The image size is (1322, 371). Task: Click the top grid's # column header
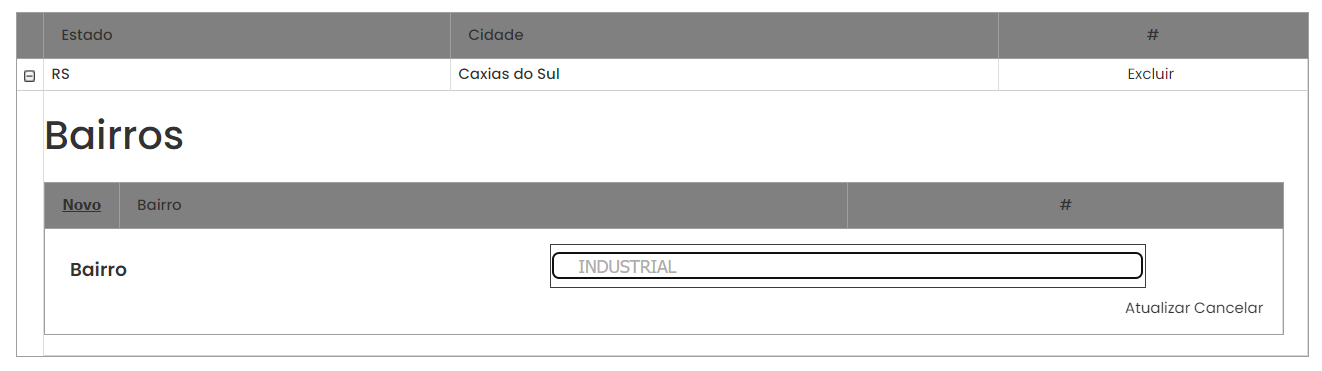[x=1153, y=35]
